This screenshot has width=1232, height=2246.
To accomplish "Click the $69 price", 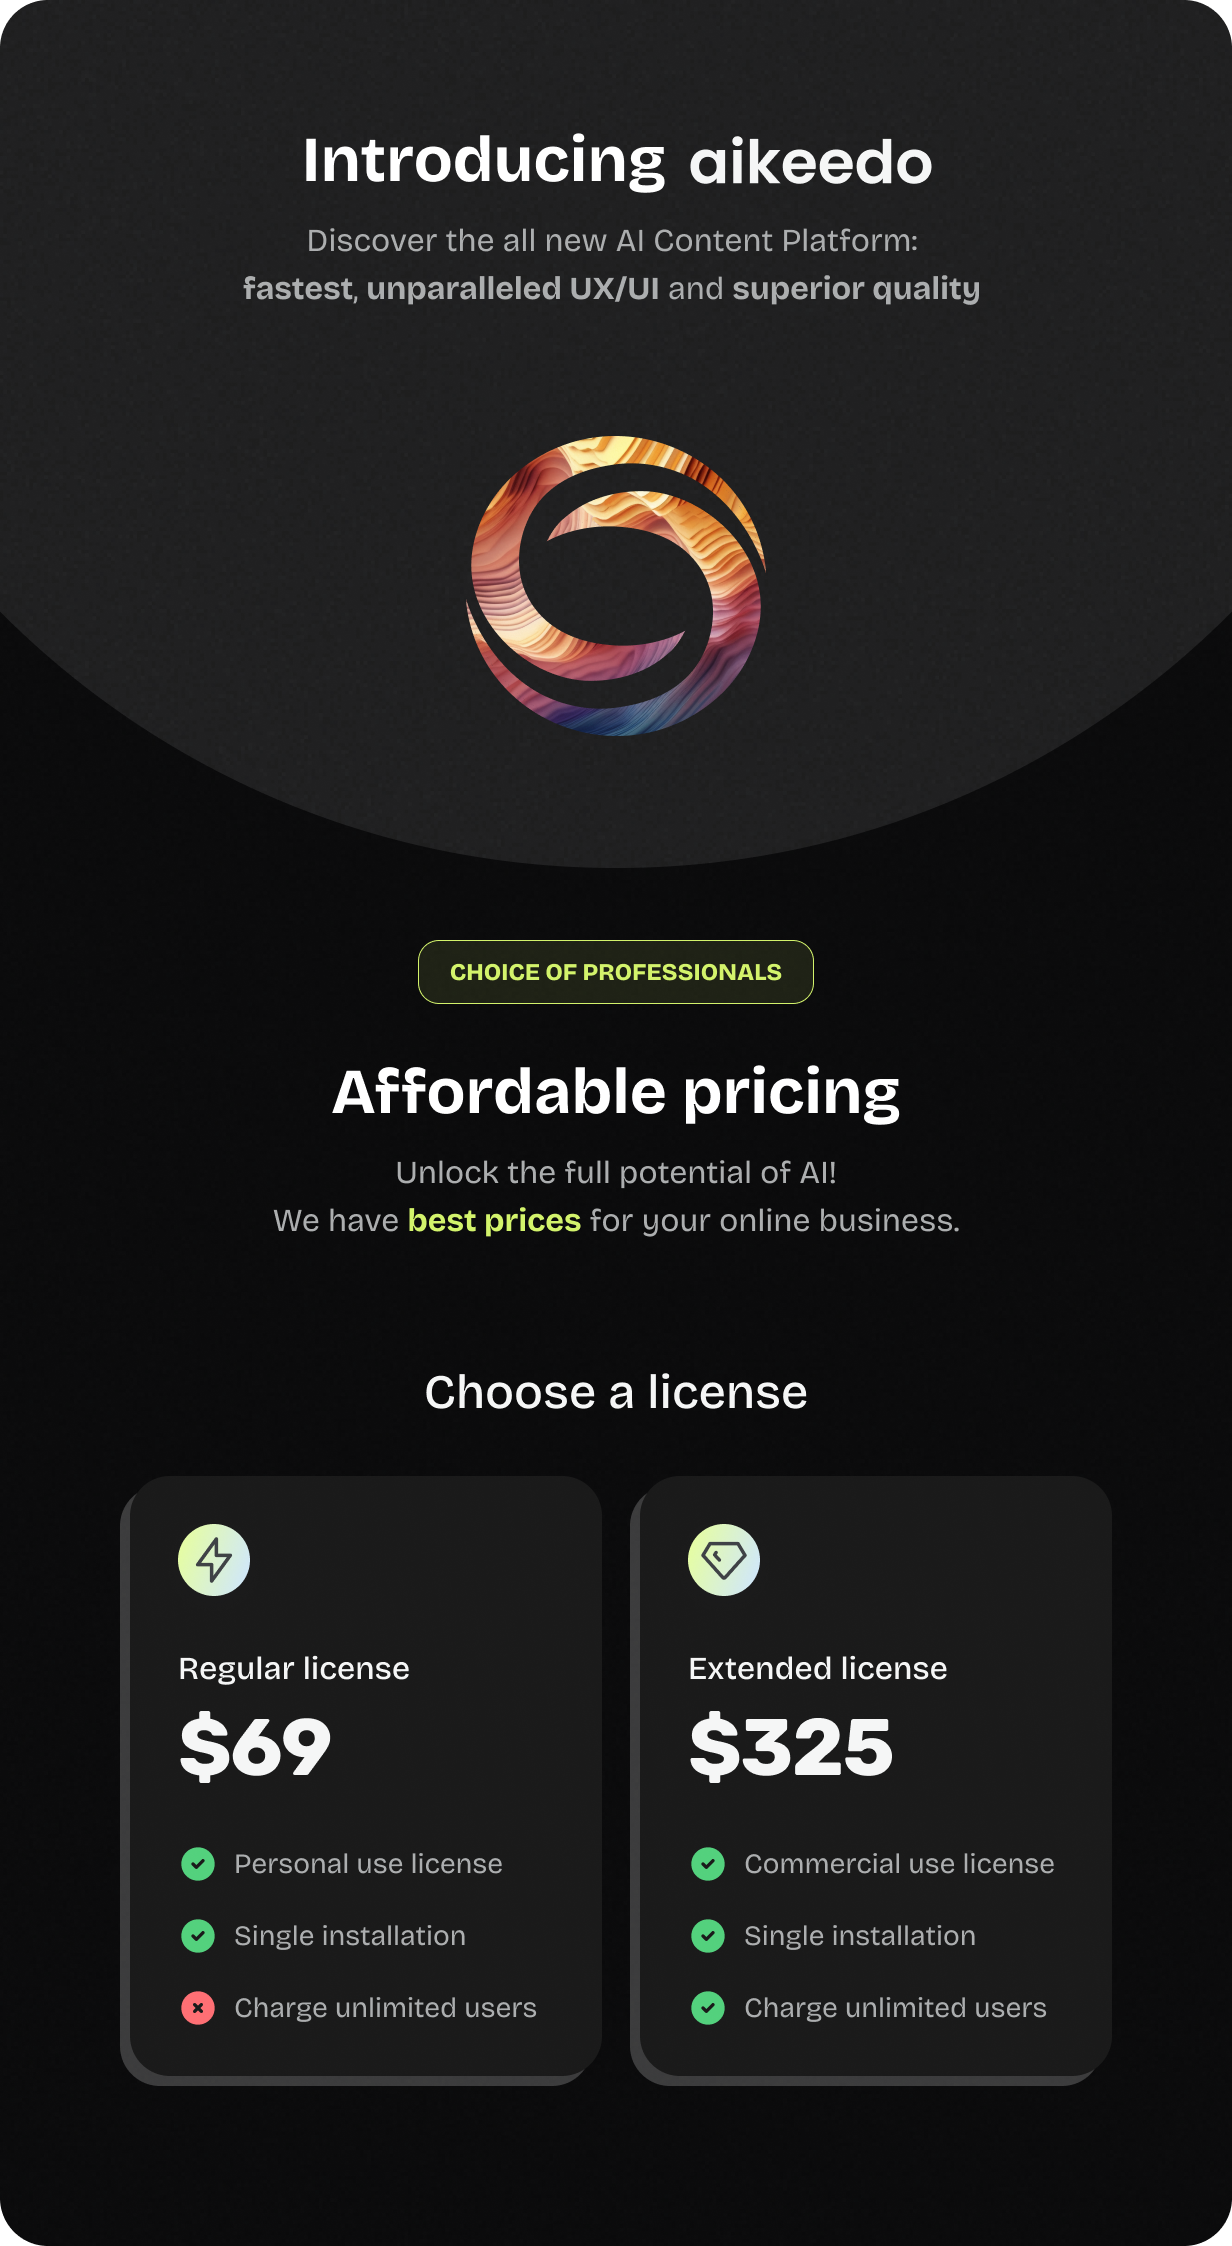I will point(255,1746).
